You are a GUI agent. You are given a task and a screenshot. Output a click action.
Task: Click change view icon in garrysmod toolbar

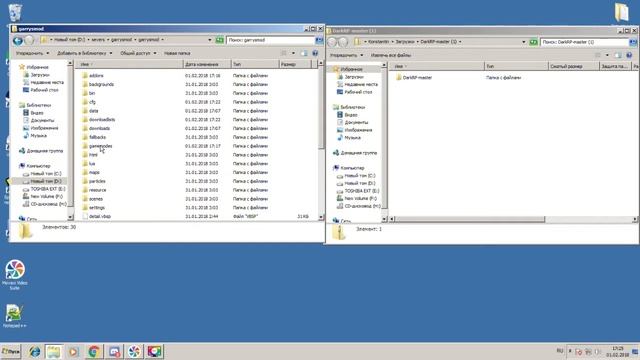(x=284, y=53)
